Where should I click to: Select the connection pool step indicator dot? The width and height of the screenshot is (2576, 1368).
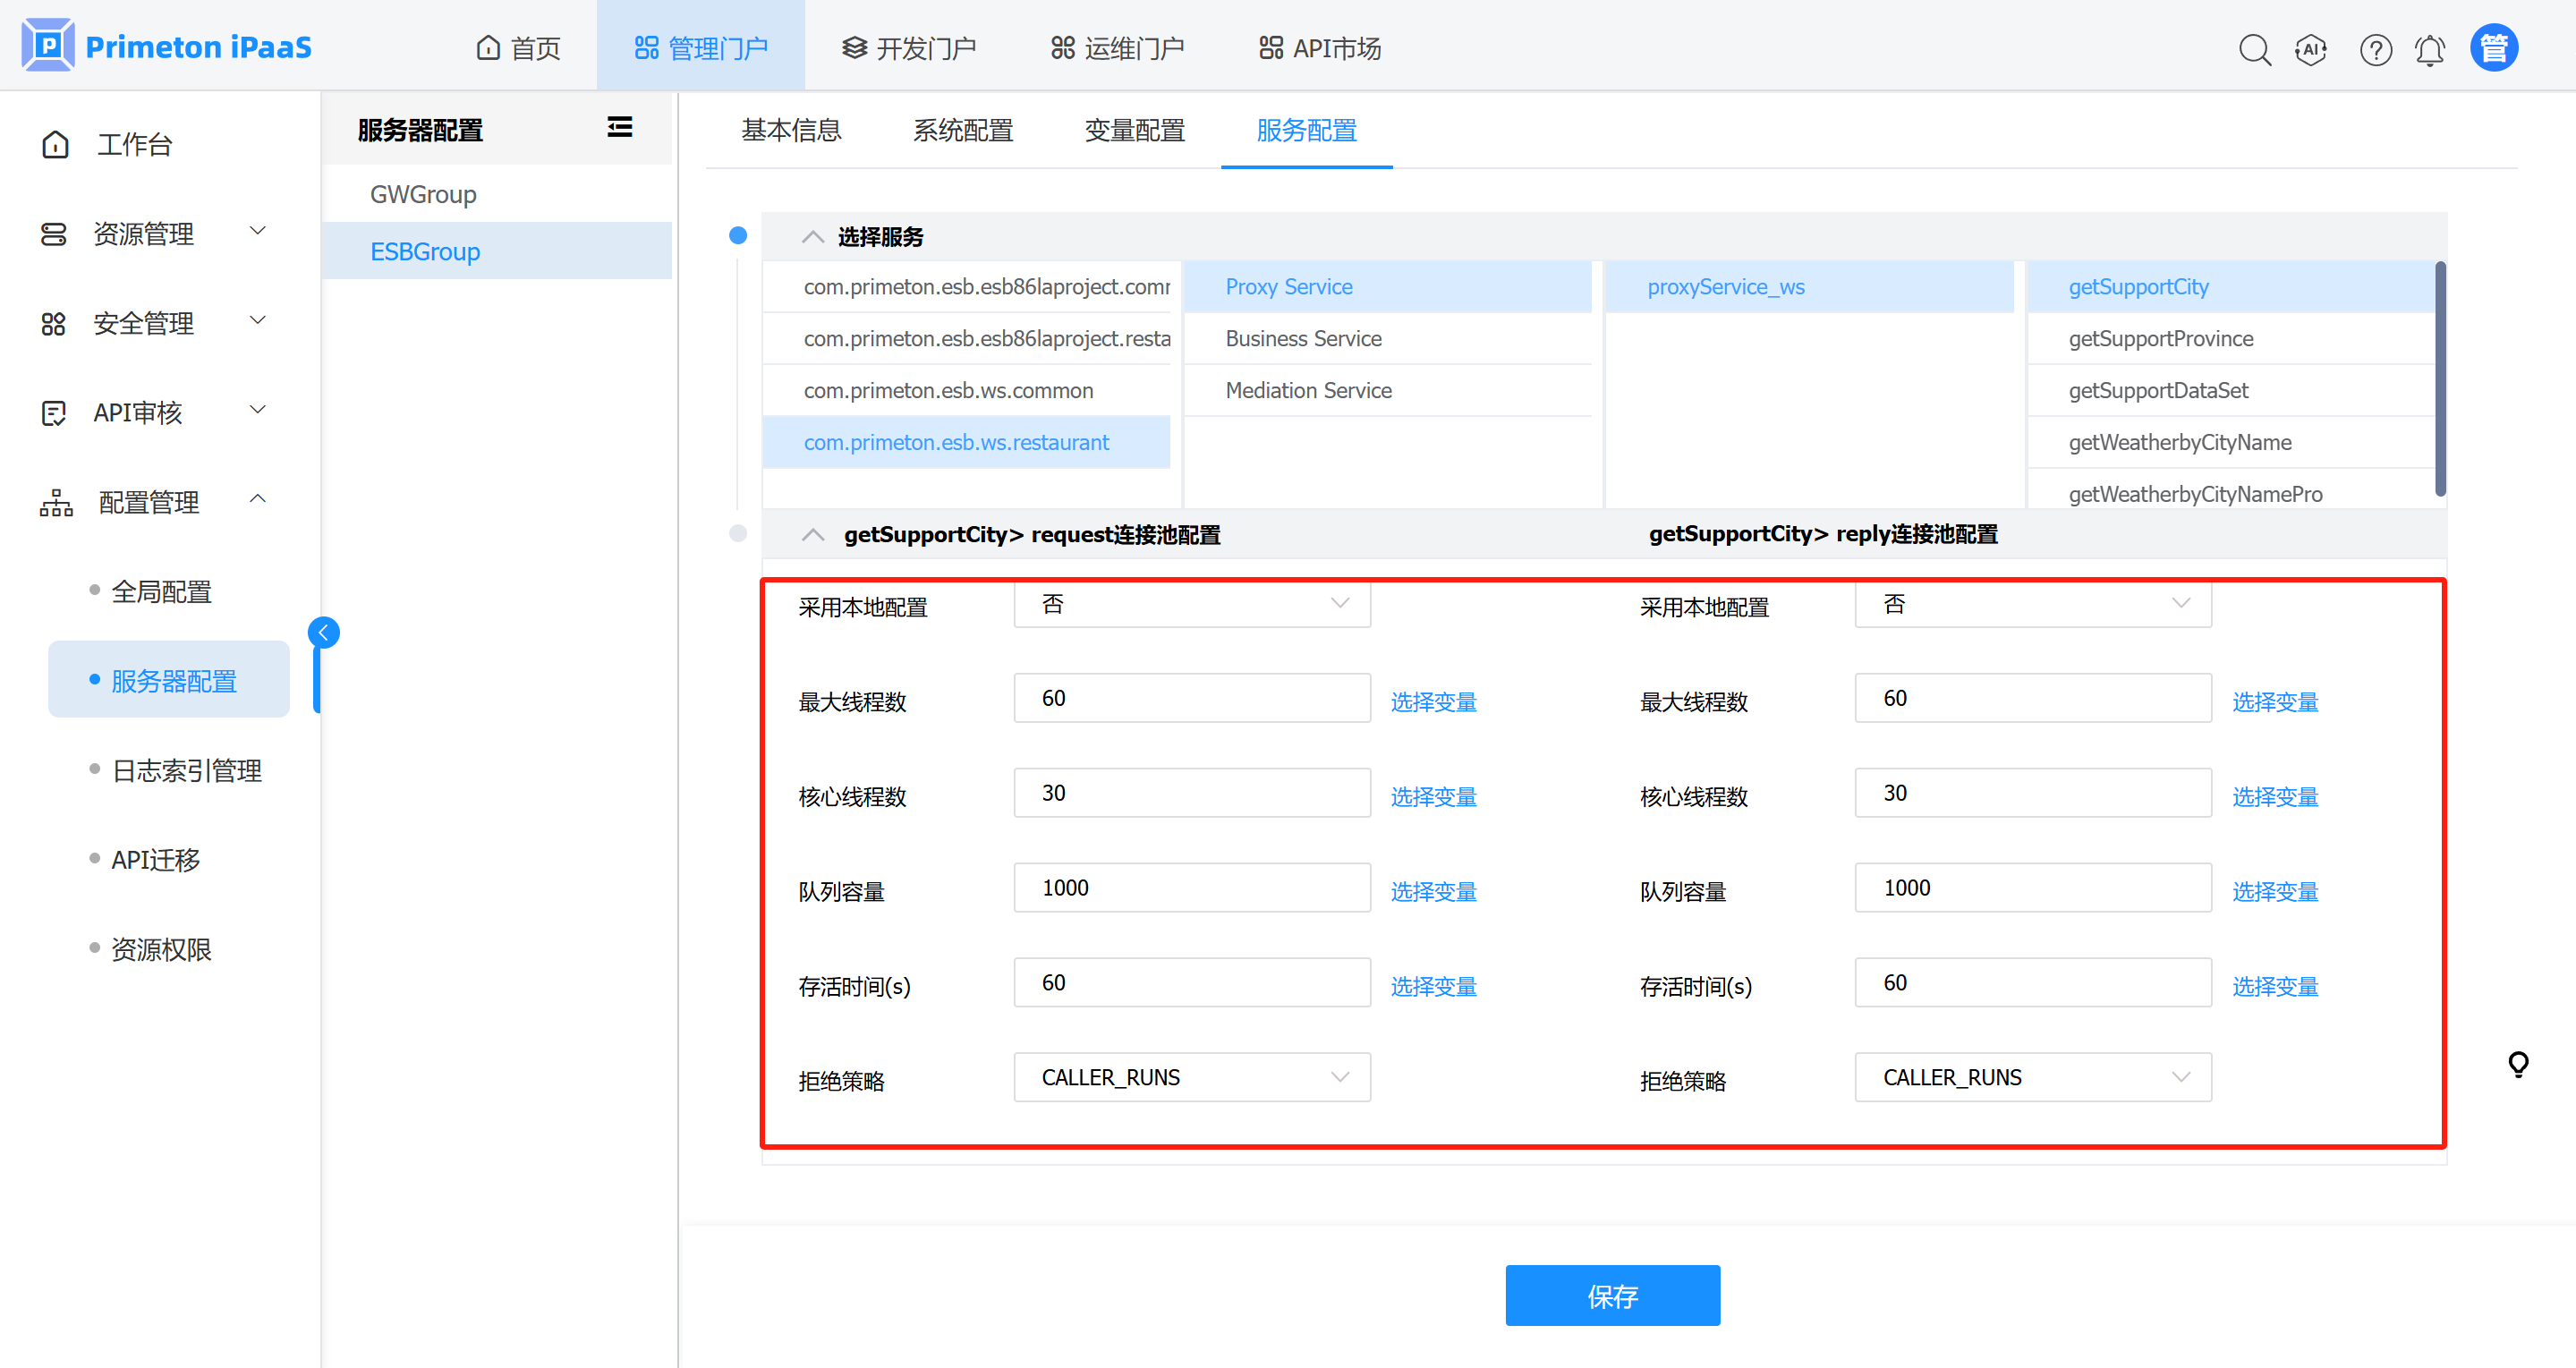[738, 533]
